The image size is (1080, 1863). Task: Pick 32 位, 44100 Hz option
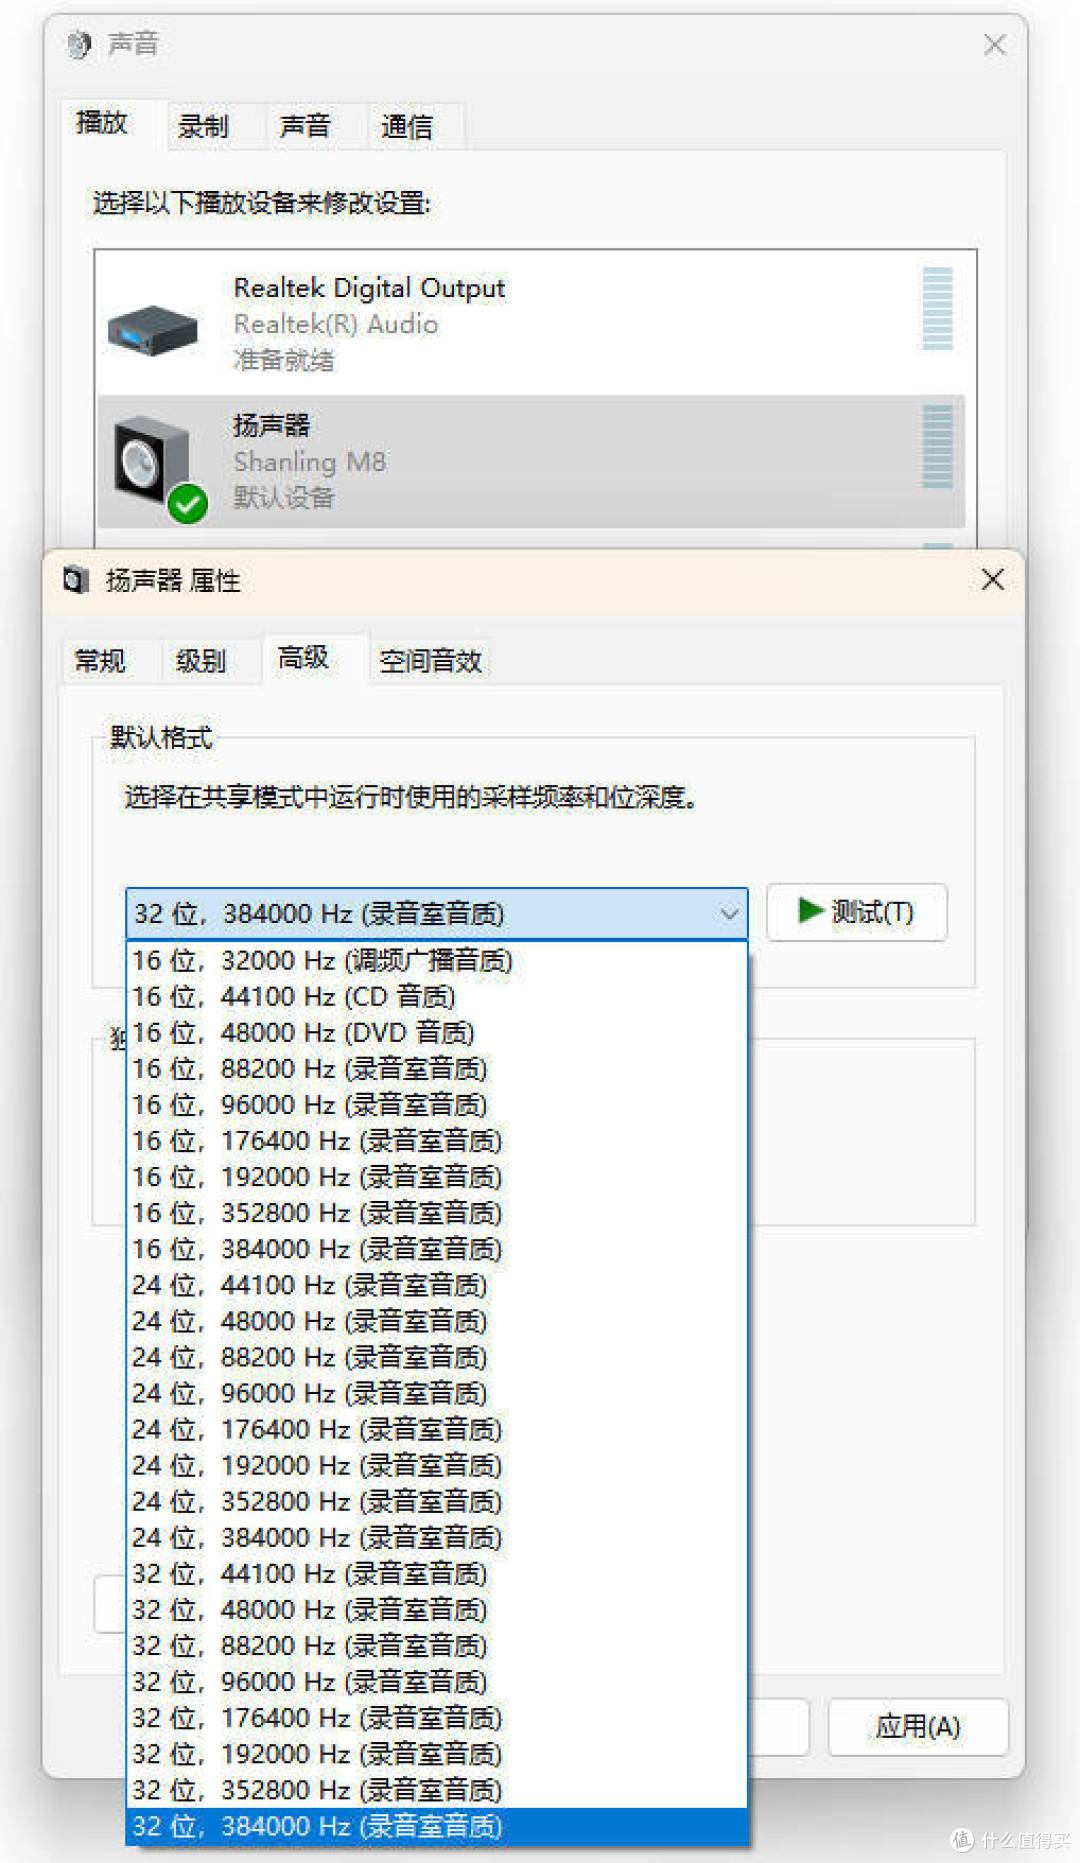tap(437, 1573)
